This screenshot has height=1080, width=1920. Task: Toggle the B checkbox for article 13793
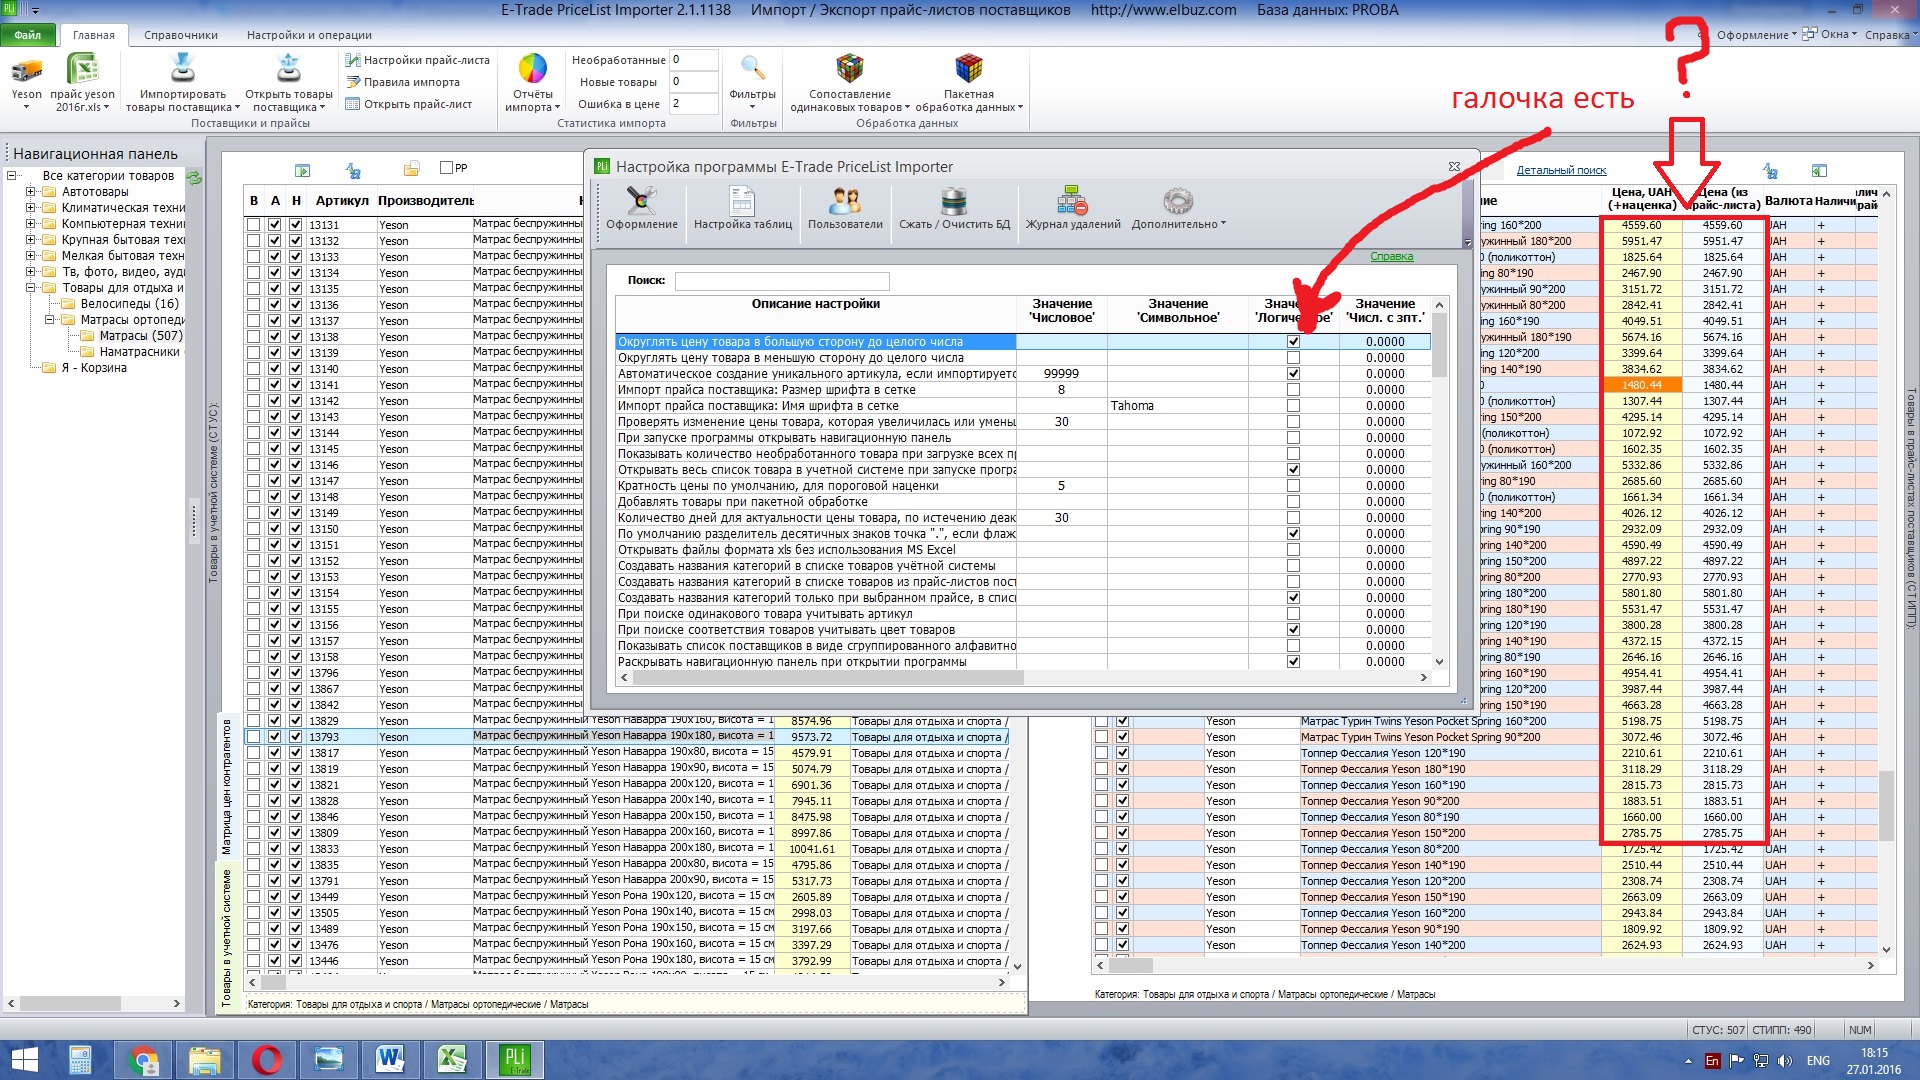point(253,737)
